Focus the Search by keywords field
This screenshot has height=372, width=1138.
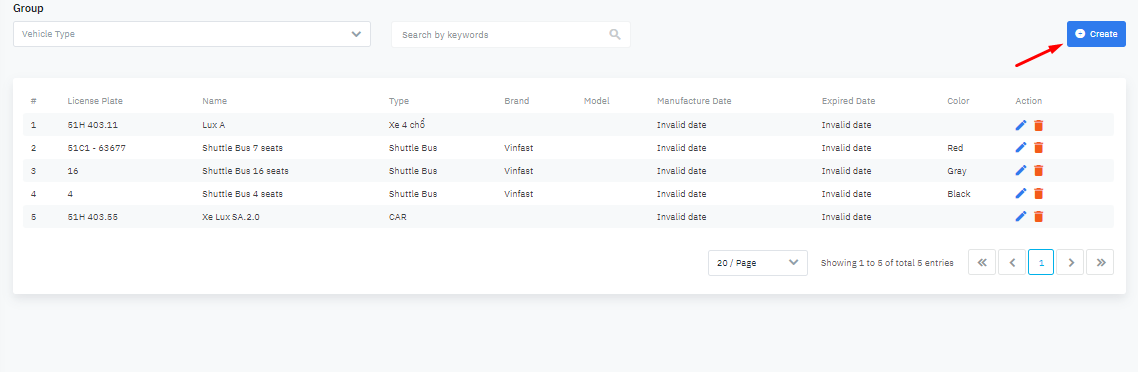coord(511,34)
